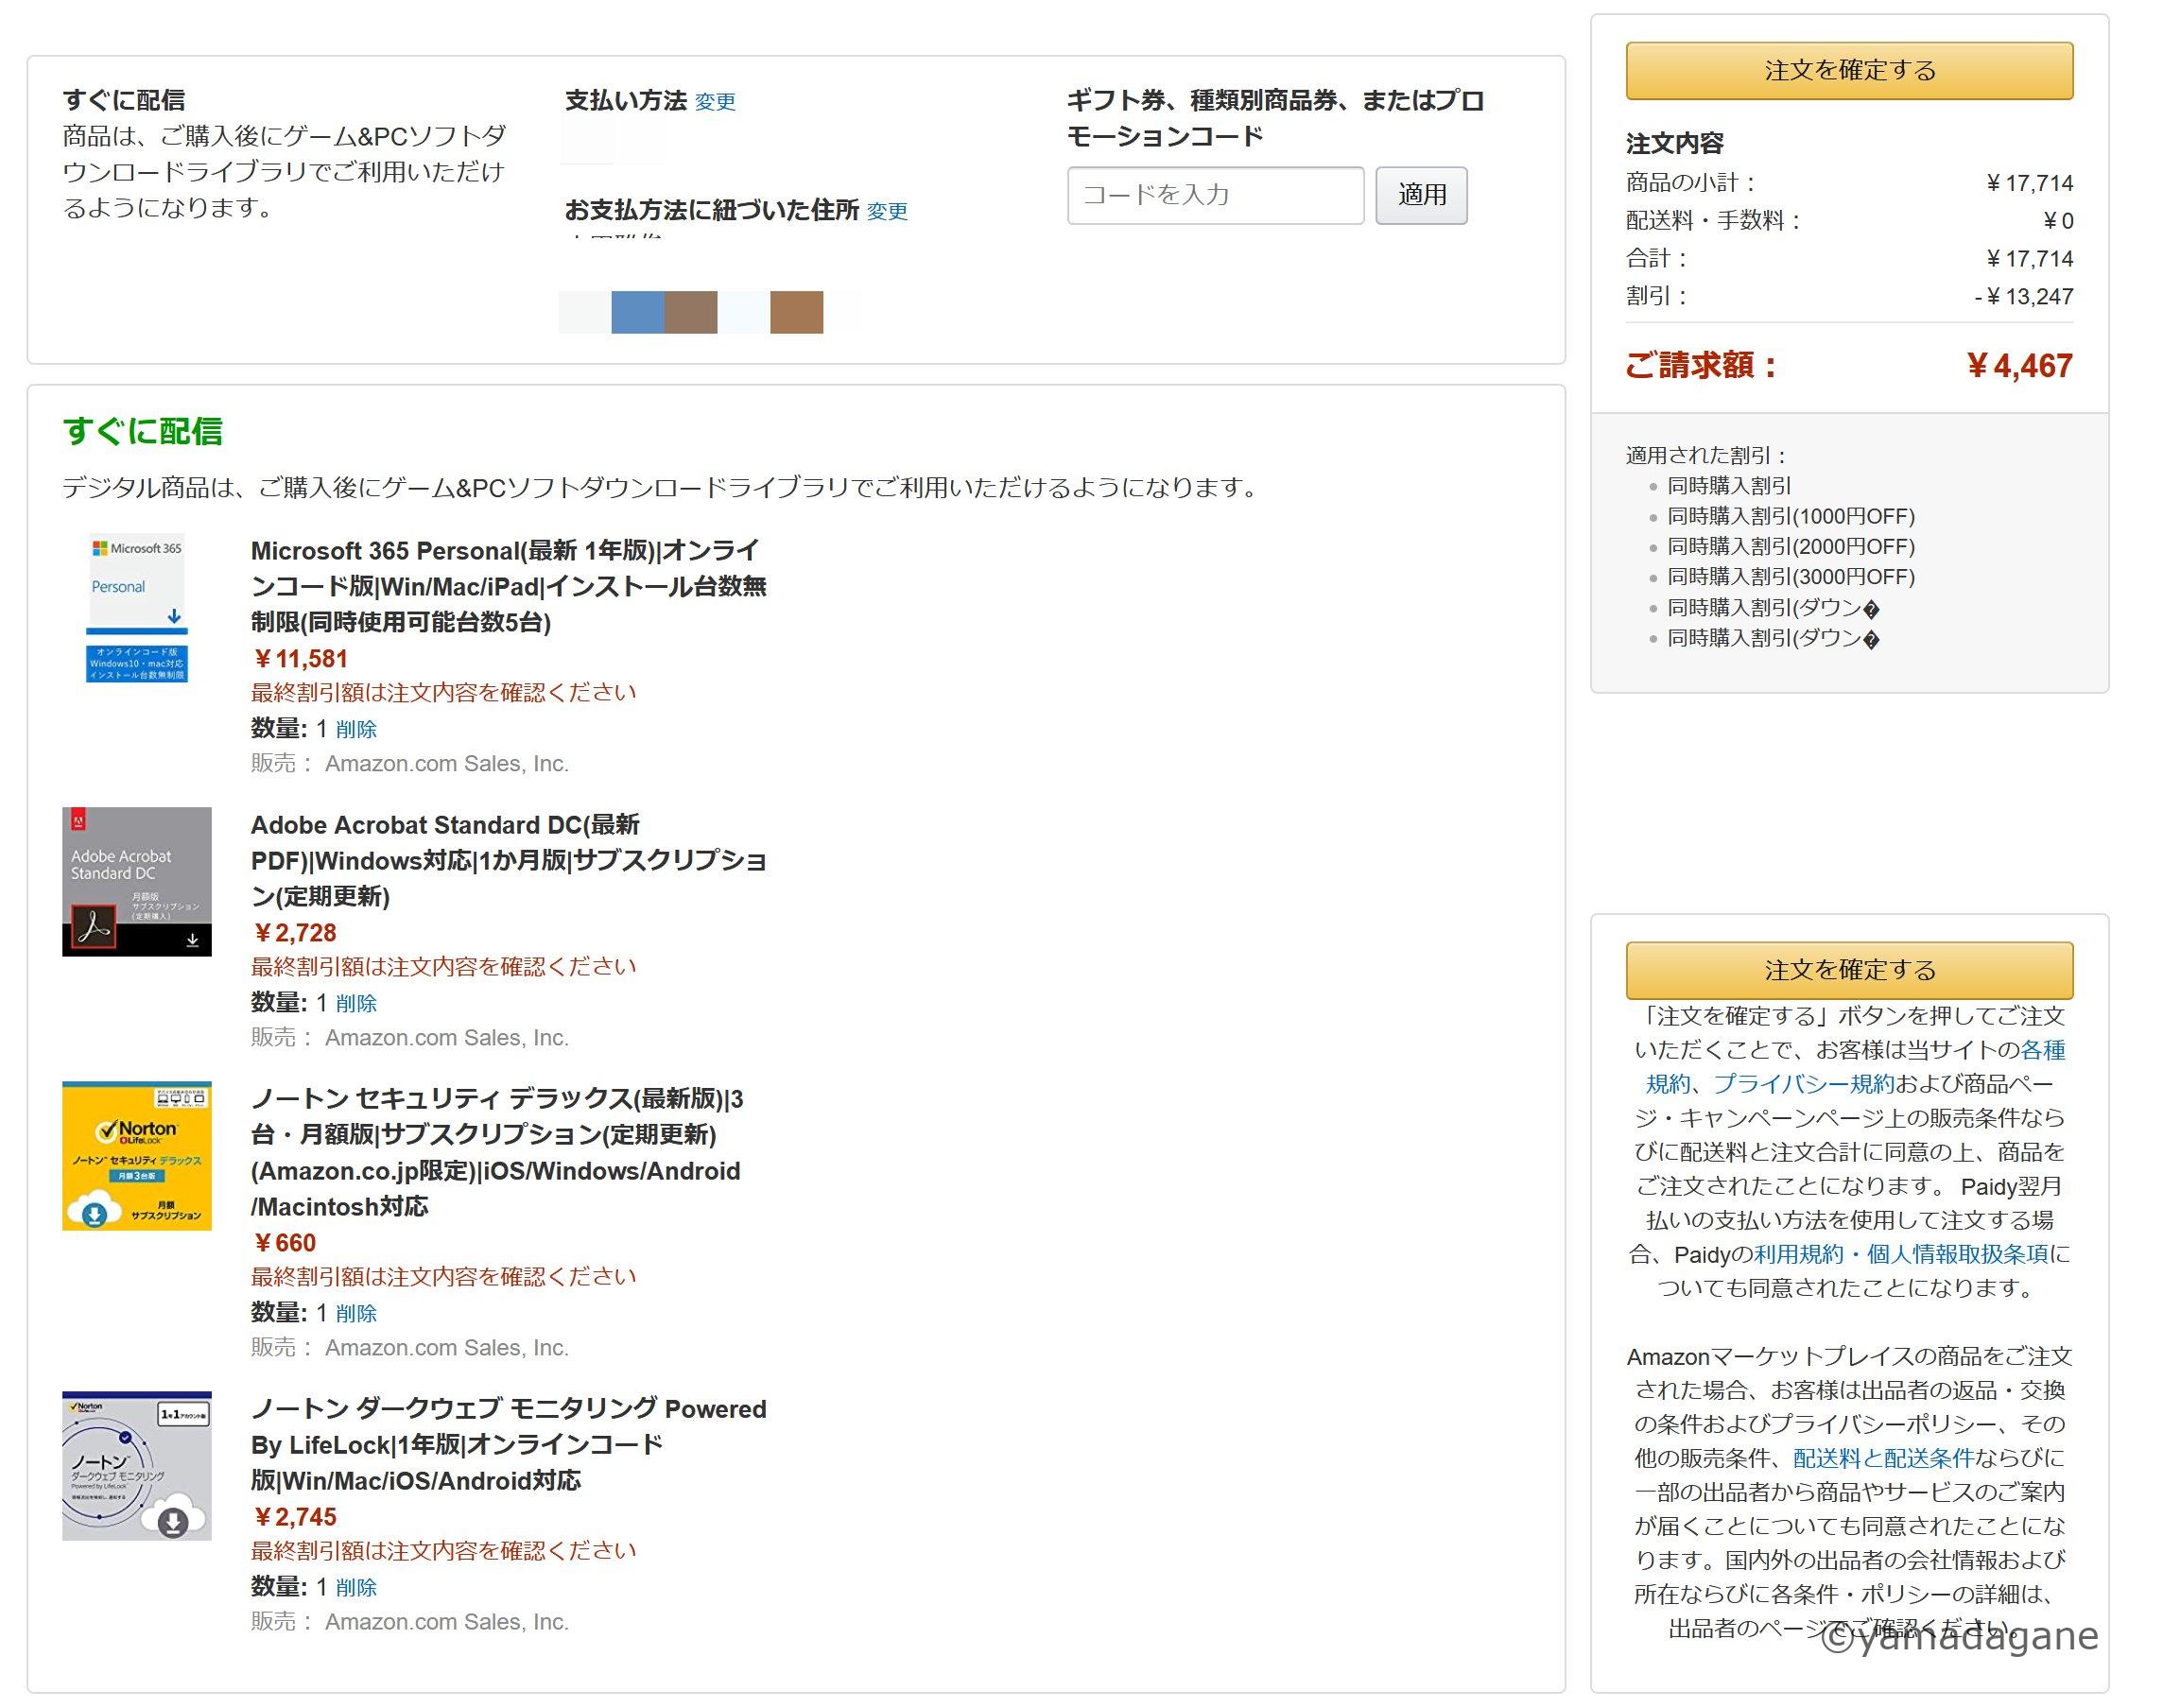Open Paidy 利用規約・個人情報取扱条項 link
The image size is (2163, 1708).
click(x=1901, y=1254)
